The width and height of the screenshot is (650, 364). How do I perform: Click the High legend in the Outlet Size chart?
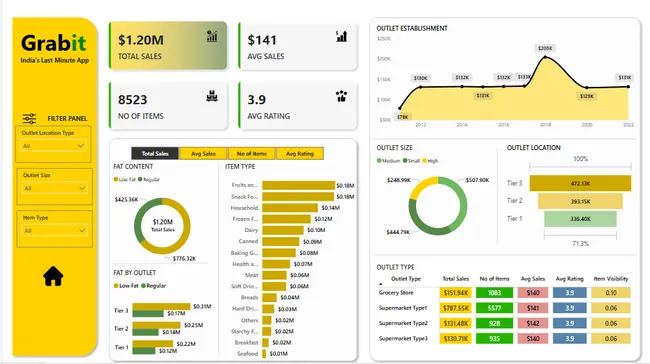430,161
